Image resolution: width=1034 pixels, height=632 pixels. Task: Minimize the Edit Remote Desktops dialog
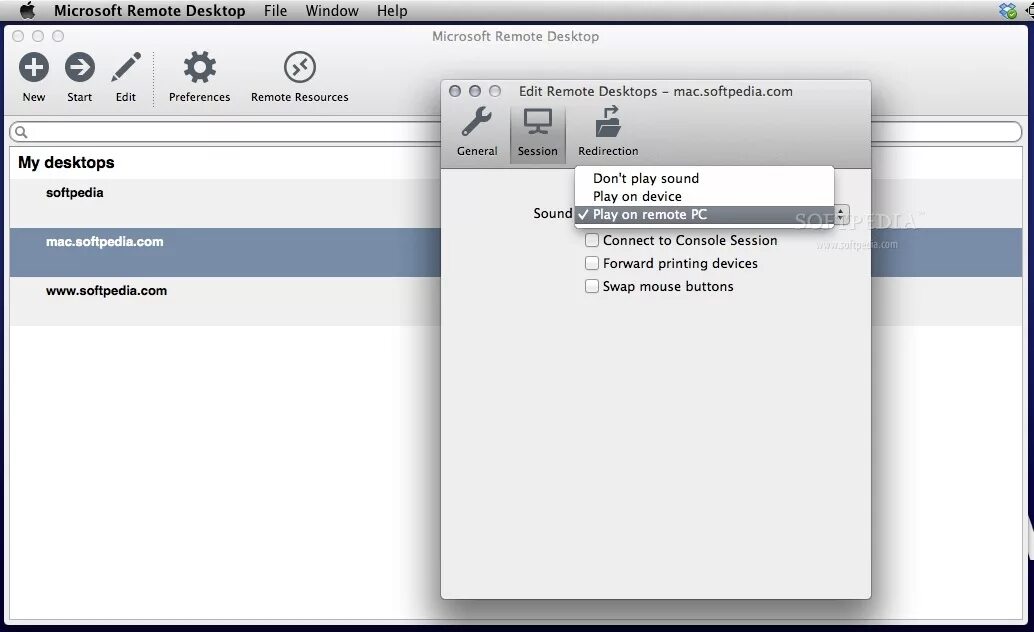coord(475,91)
